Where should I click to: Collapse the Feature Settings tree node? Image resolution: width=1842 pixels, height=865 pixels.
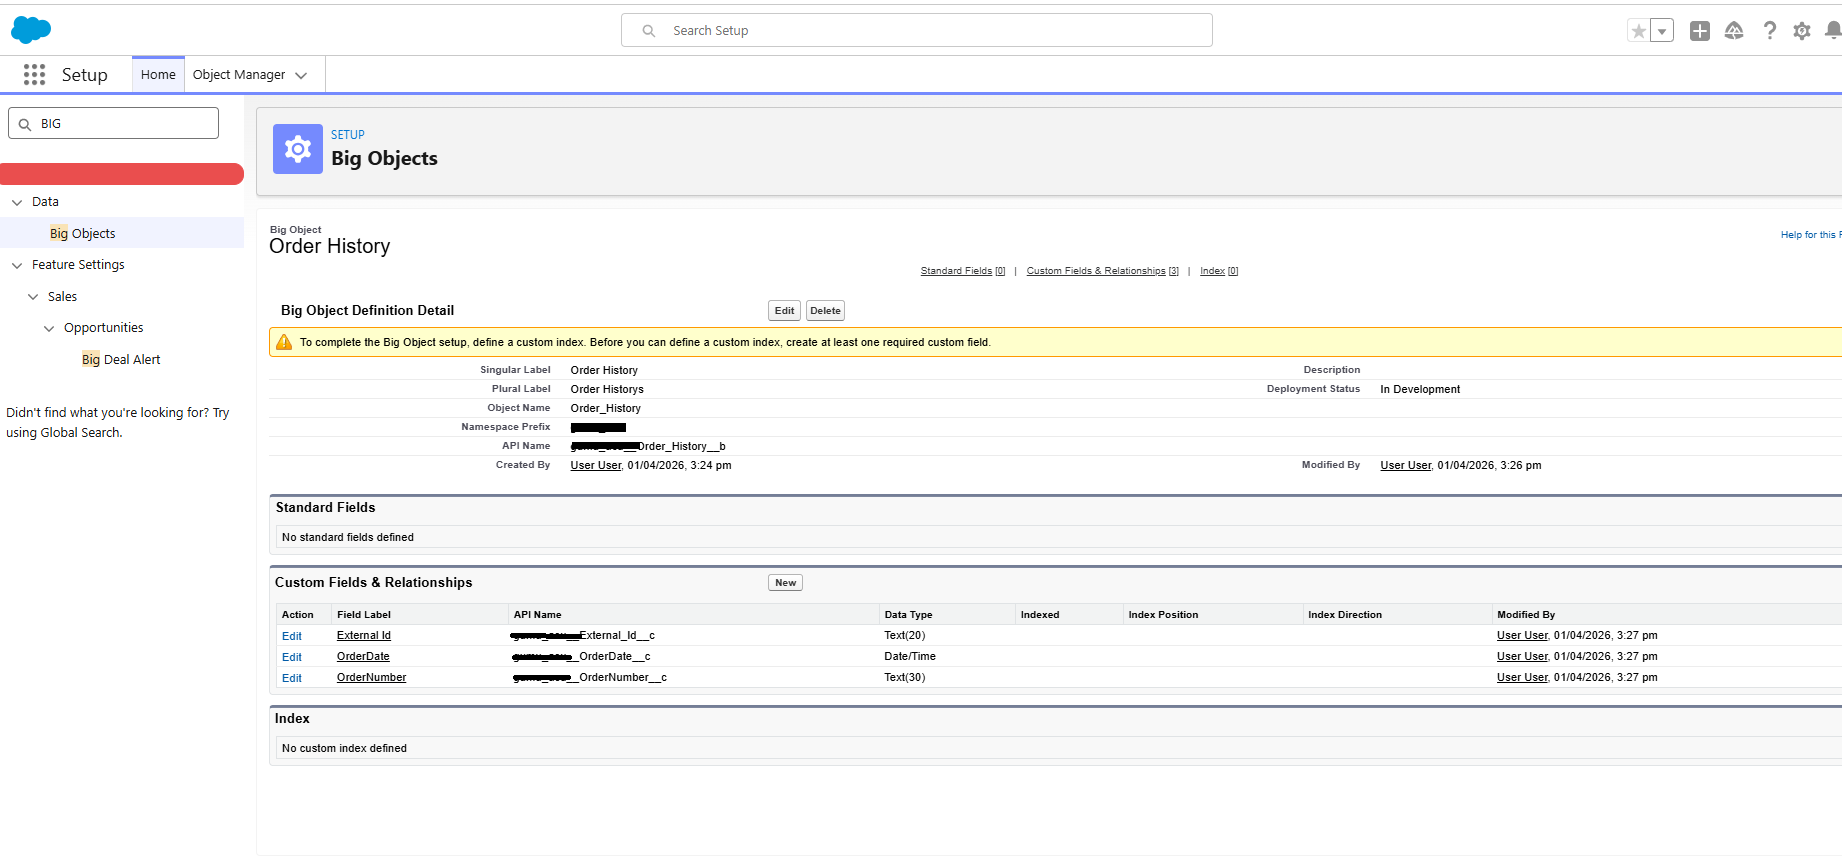[x=17, y=265]
